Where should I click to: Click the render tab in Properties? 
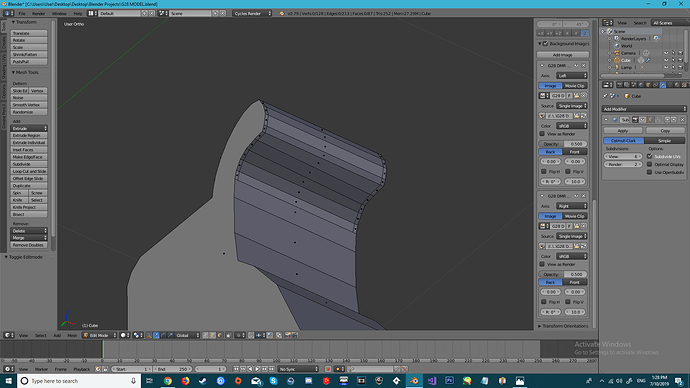coord(620,85)
